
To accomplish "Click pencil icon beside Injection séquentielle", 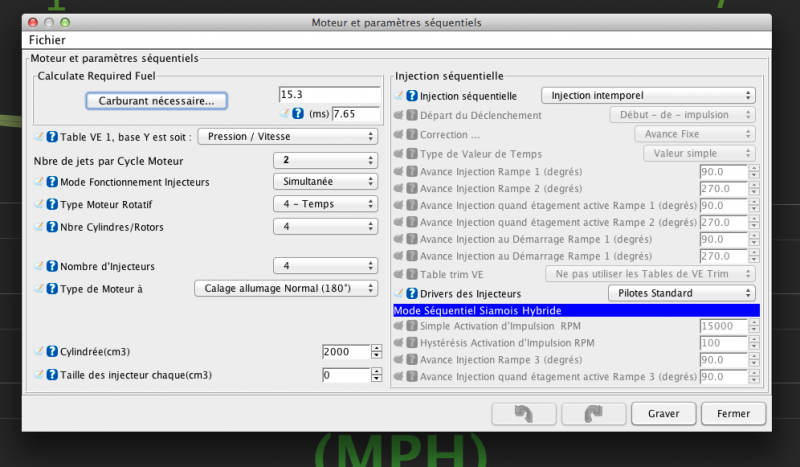I will (x=399, y=95).
